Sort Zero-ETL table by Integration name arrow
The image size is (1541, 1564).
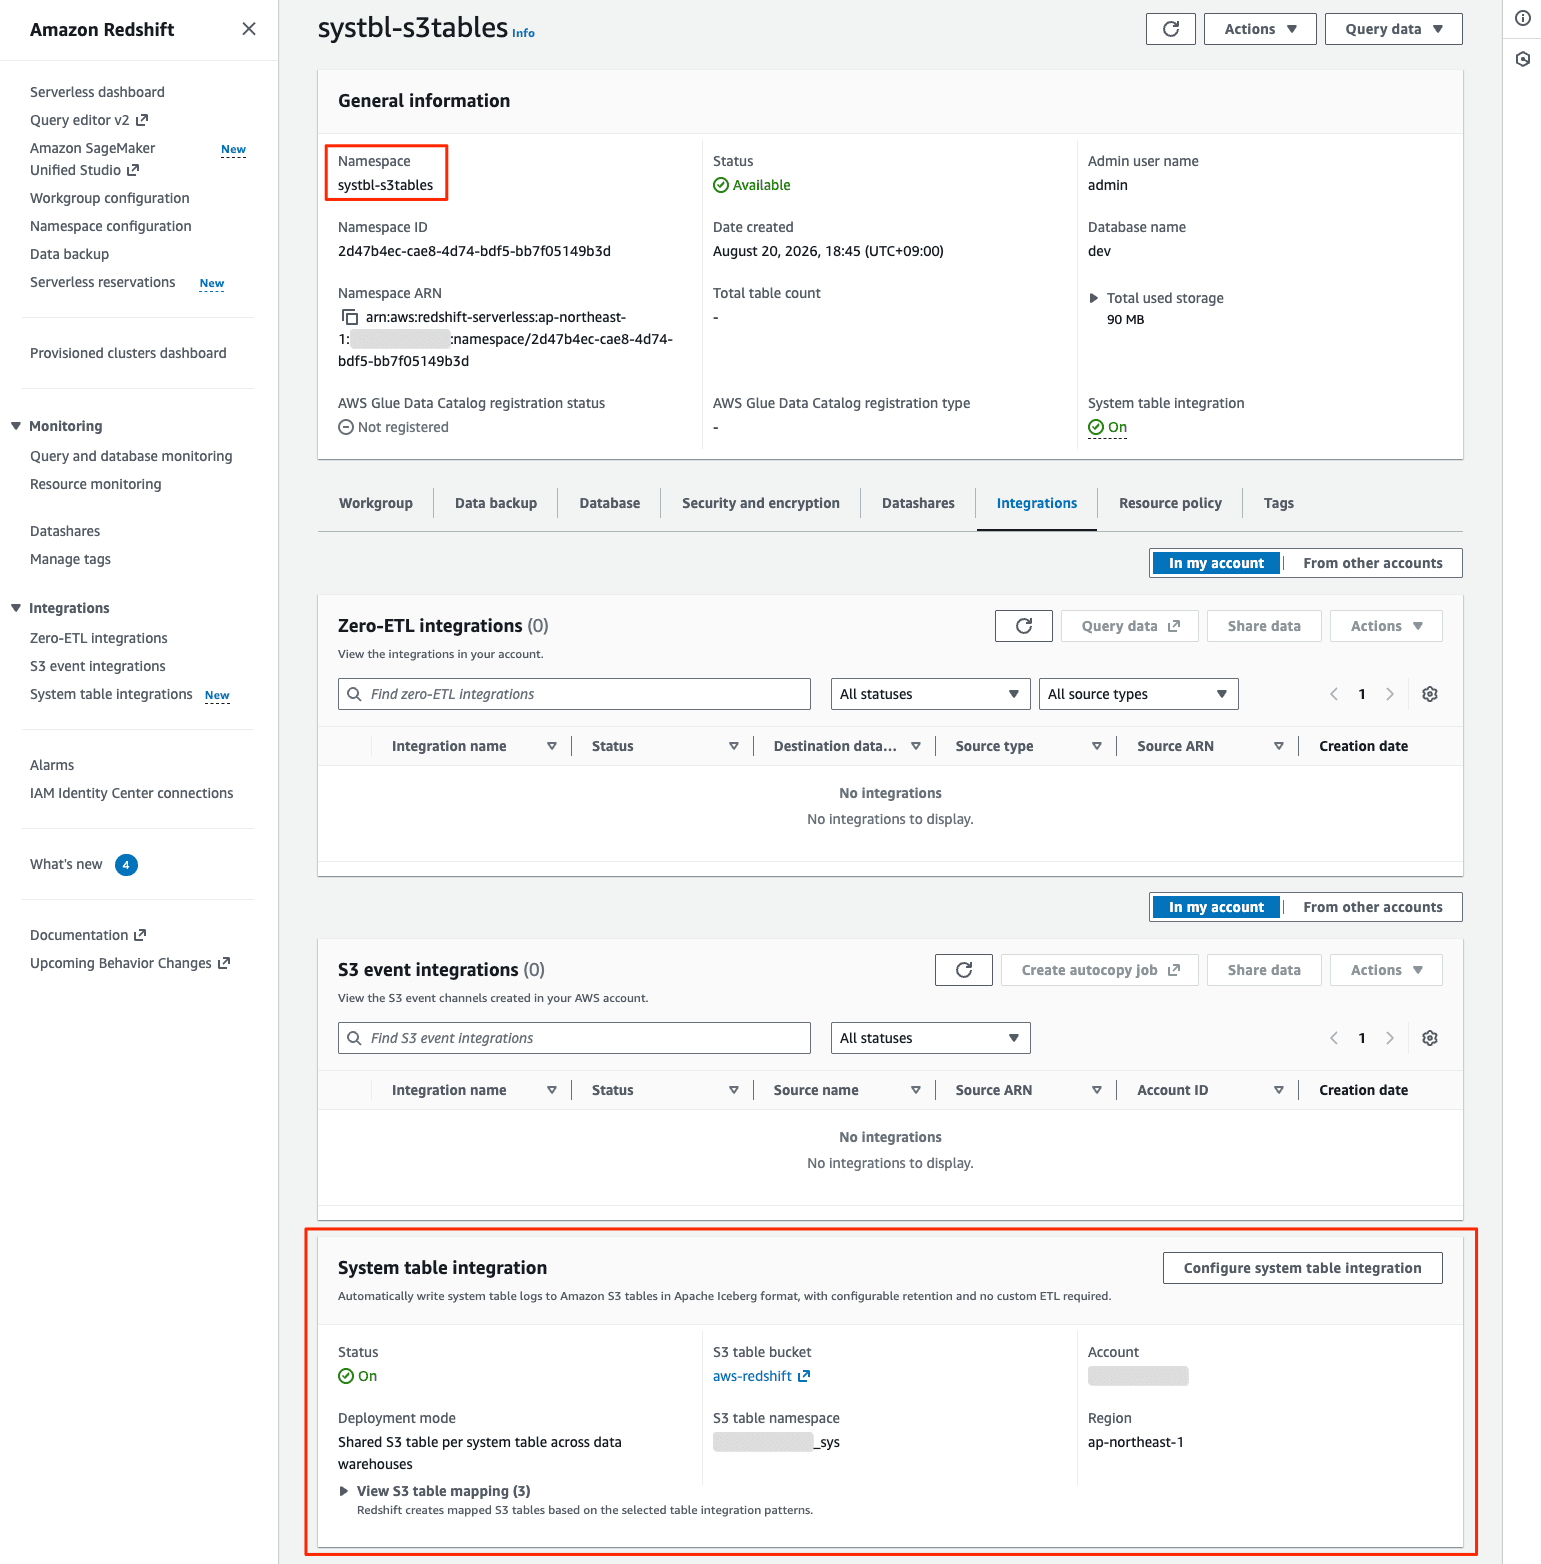pyautogui.click(x=552, y=746)
